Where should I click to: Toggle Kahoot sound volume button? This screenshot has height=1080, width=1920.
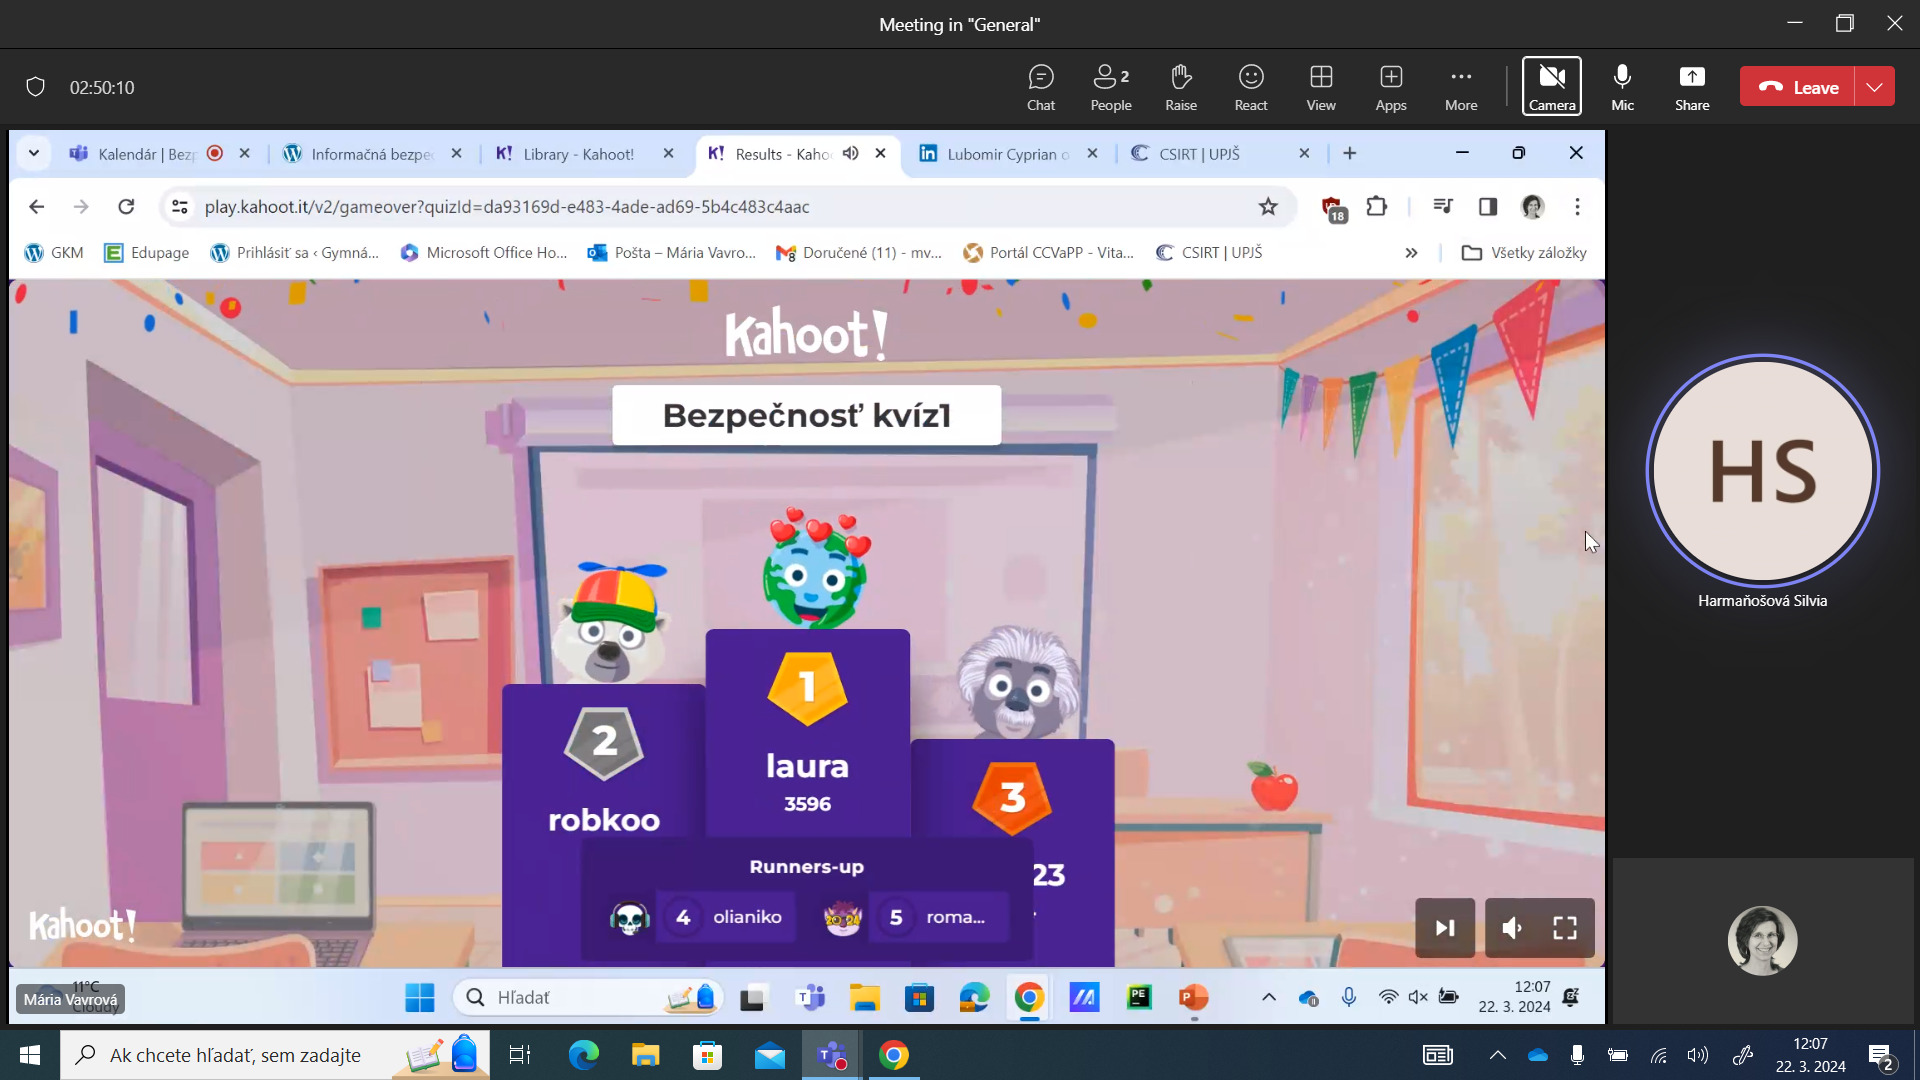(x=1513, y=928)
